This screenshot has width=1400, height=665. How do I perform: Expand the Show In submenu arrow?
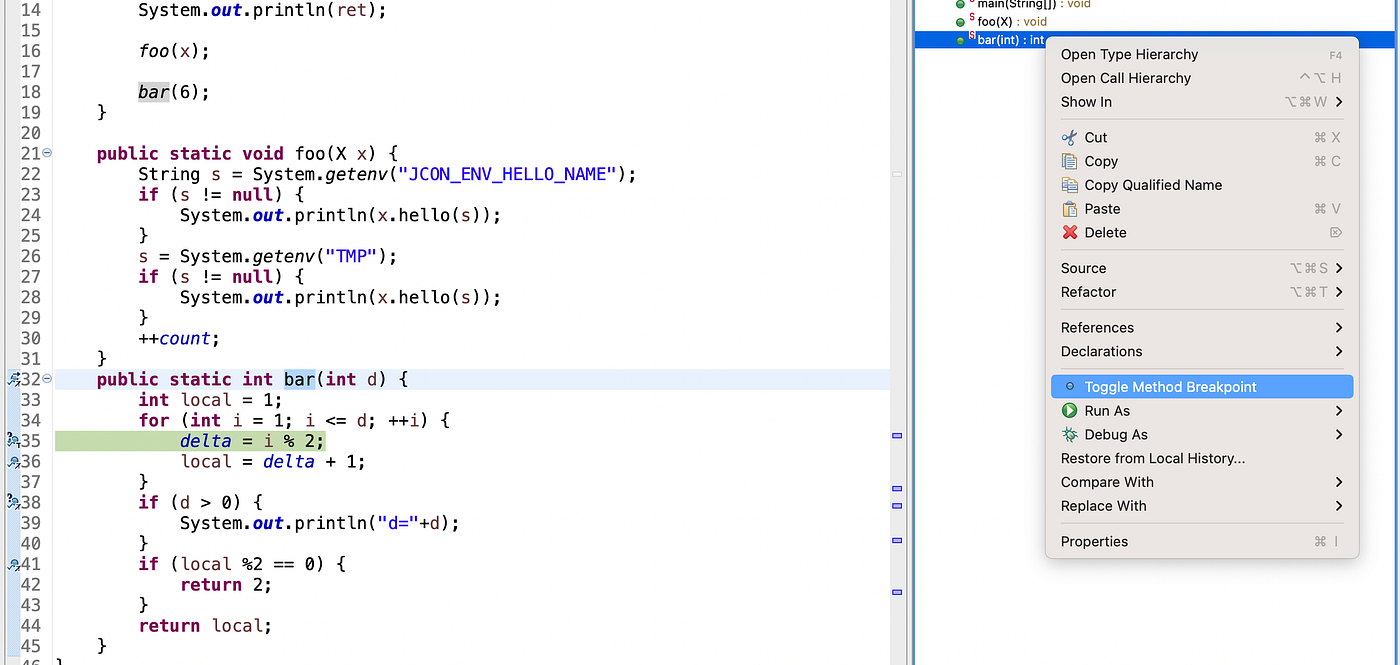click(1338, 102)
